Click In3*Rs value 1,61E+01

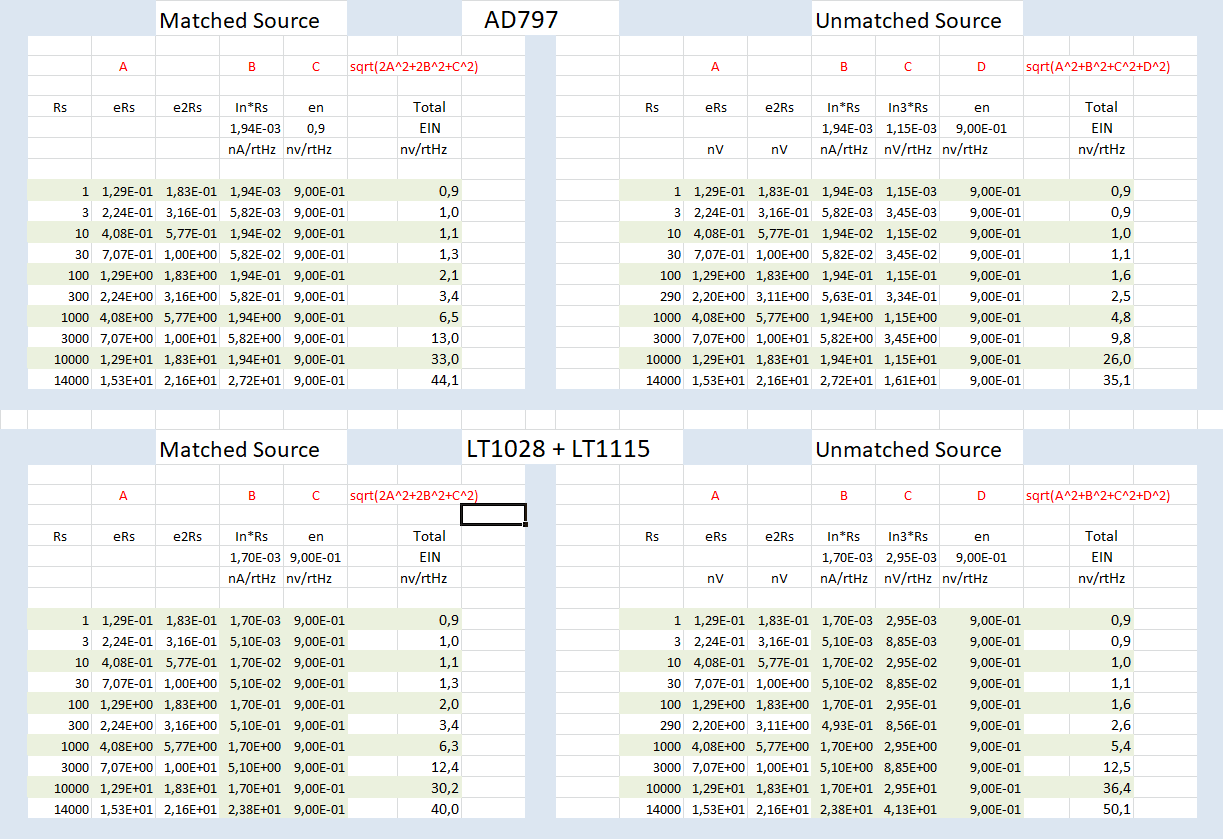pos(910,380)
